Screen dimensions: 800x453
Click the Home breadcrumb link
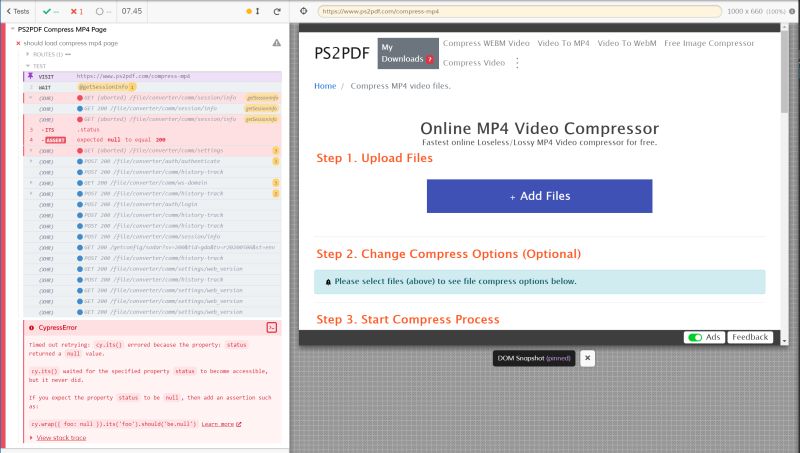[325, 86]
